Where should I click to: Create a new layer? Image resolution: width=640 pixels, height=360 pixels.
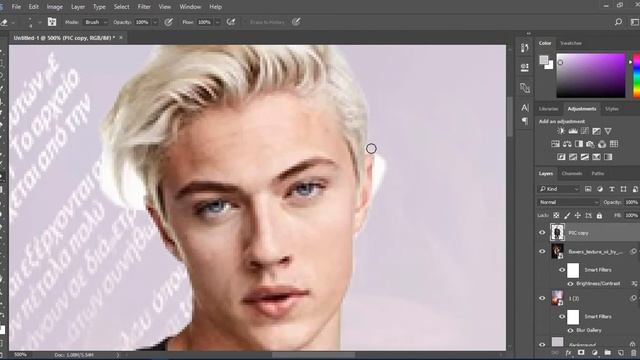point(621,353)
